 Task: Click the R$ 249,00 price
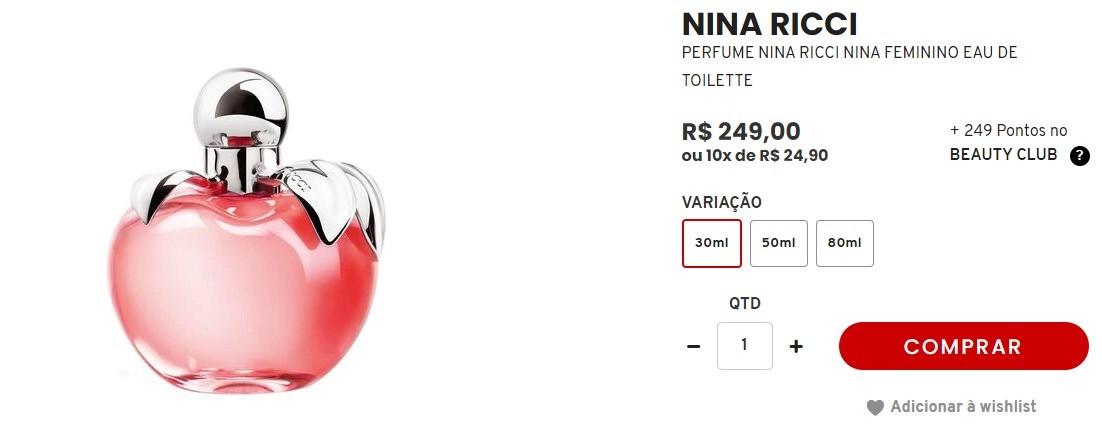(x=741, y=131)
